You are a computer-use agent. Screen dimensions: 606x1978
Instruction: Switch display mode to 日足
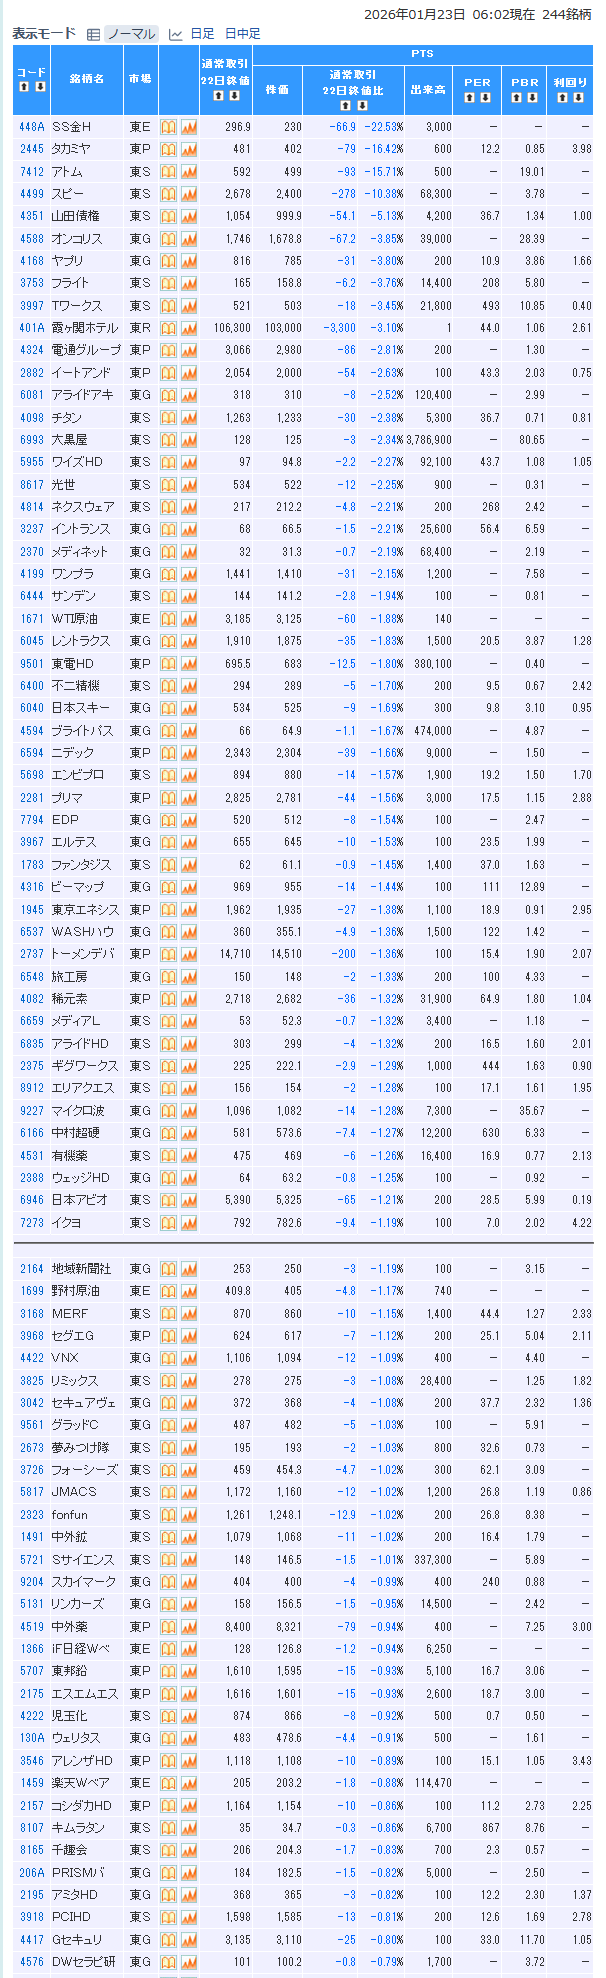tap(201, 34)
